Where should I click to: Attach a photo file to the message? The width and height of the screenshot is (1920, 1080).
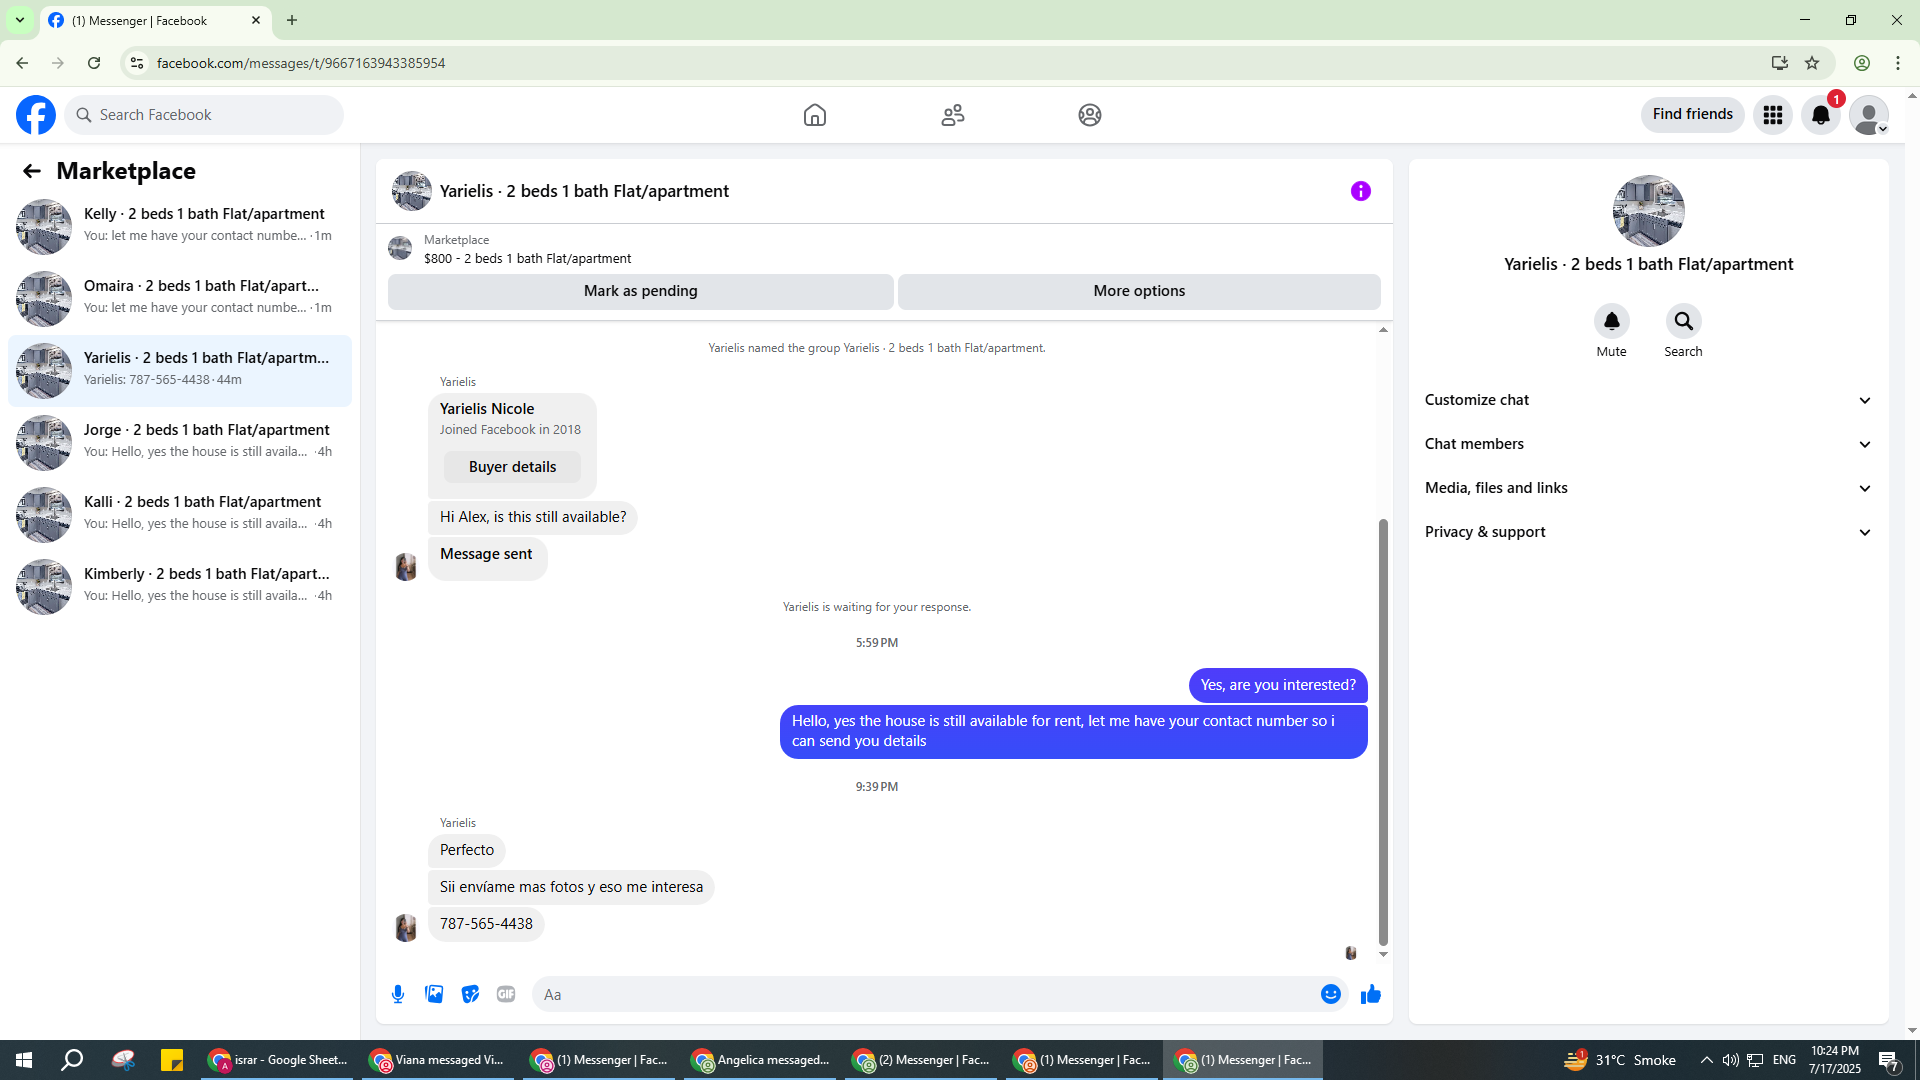[434, 994]
